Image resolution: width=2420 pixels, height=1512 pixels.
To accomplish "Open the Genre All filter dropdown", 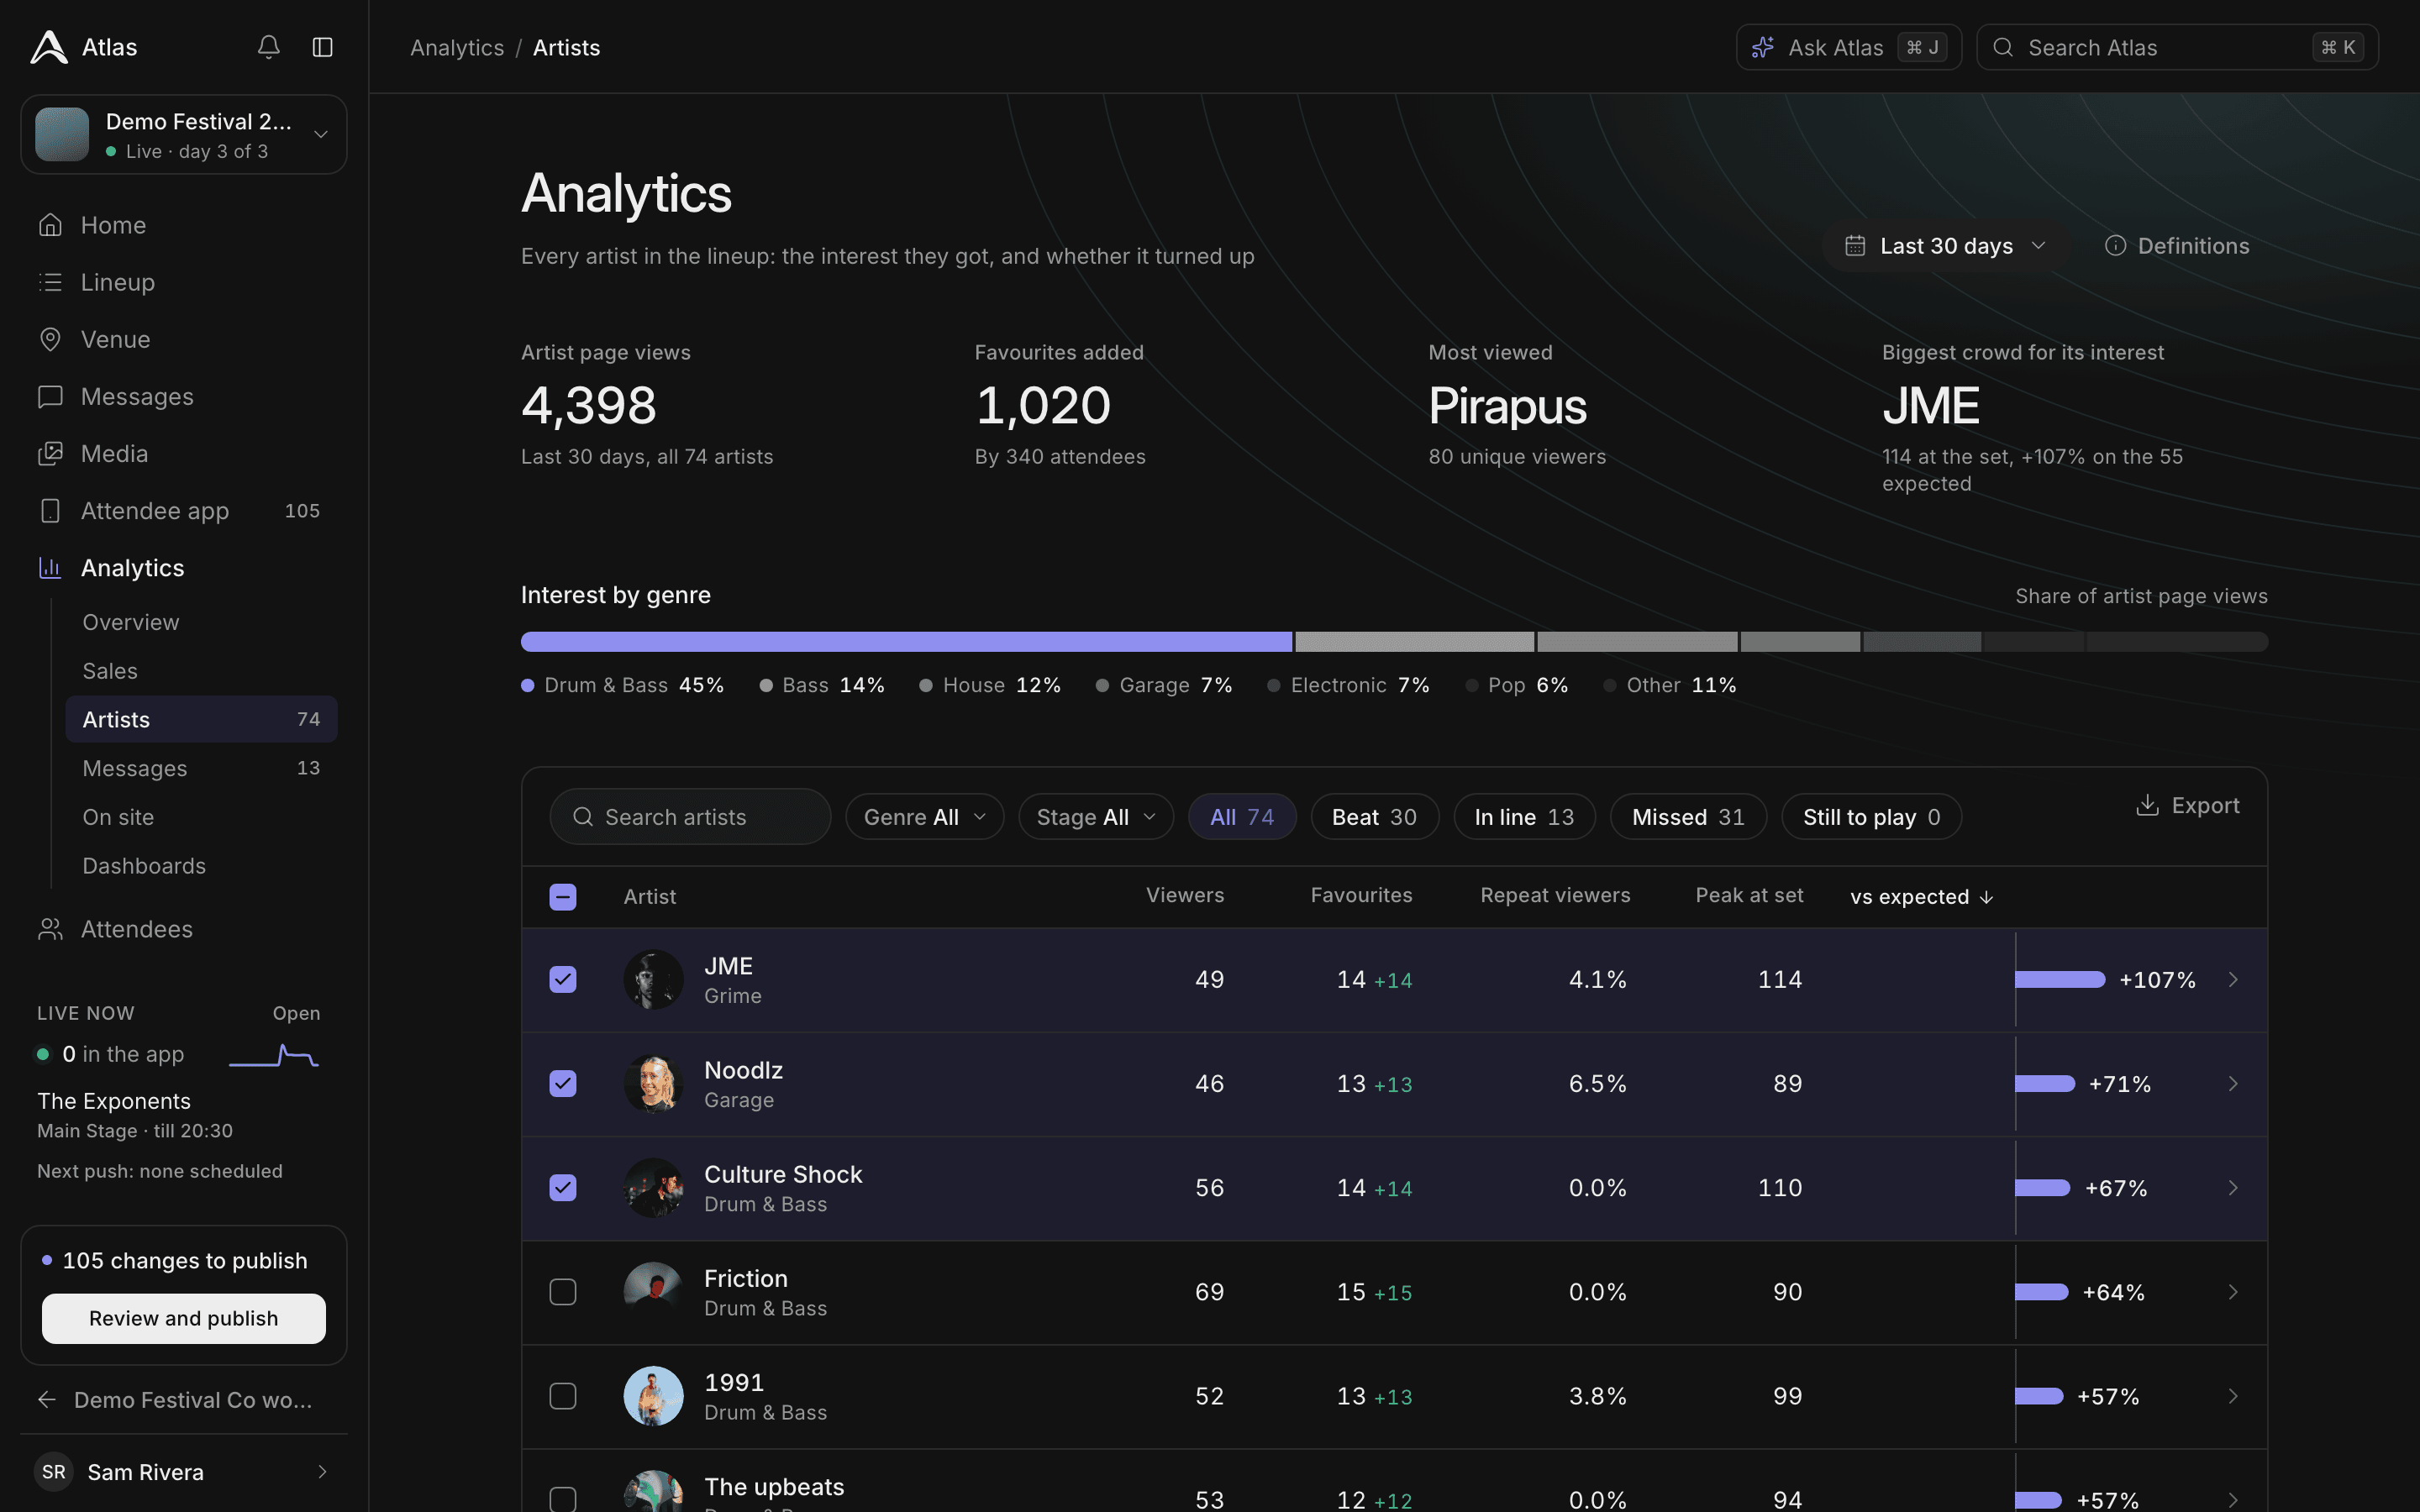I will (924, 817).
